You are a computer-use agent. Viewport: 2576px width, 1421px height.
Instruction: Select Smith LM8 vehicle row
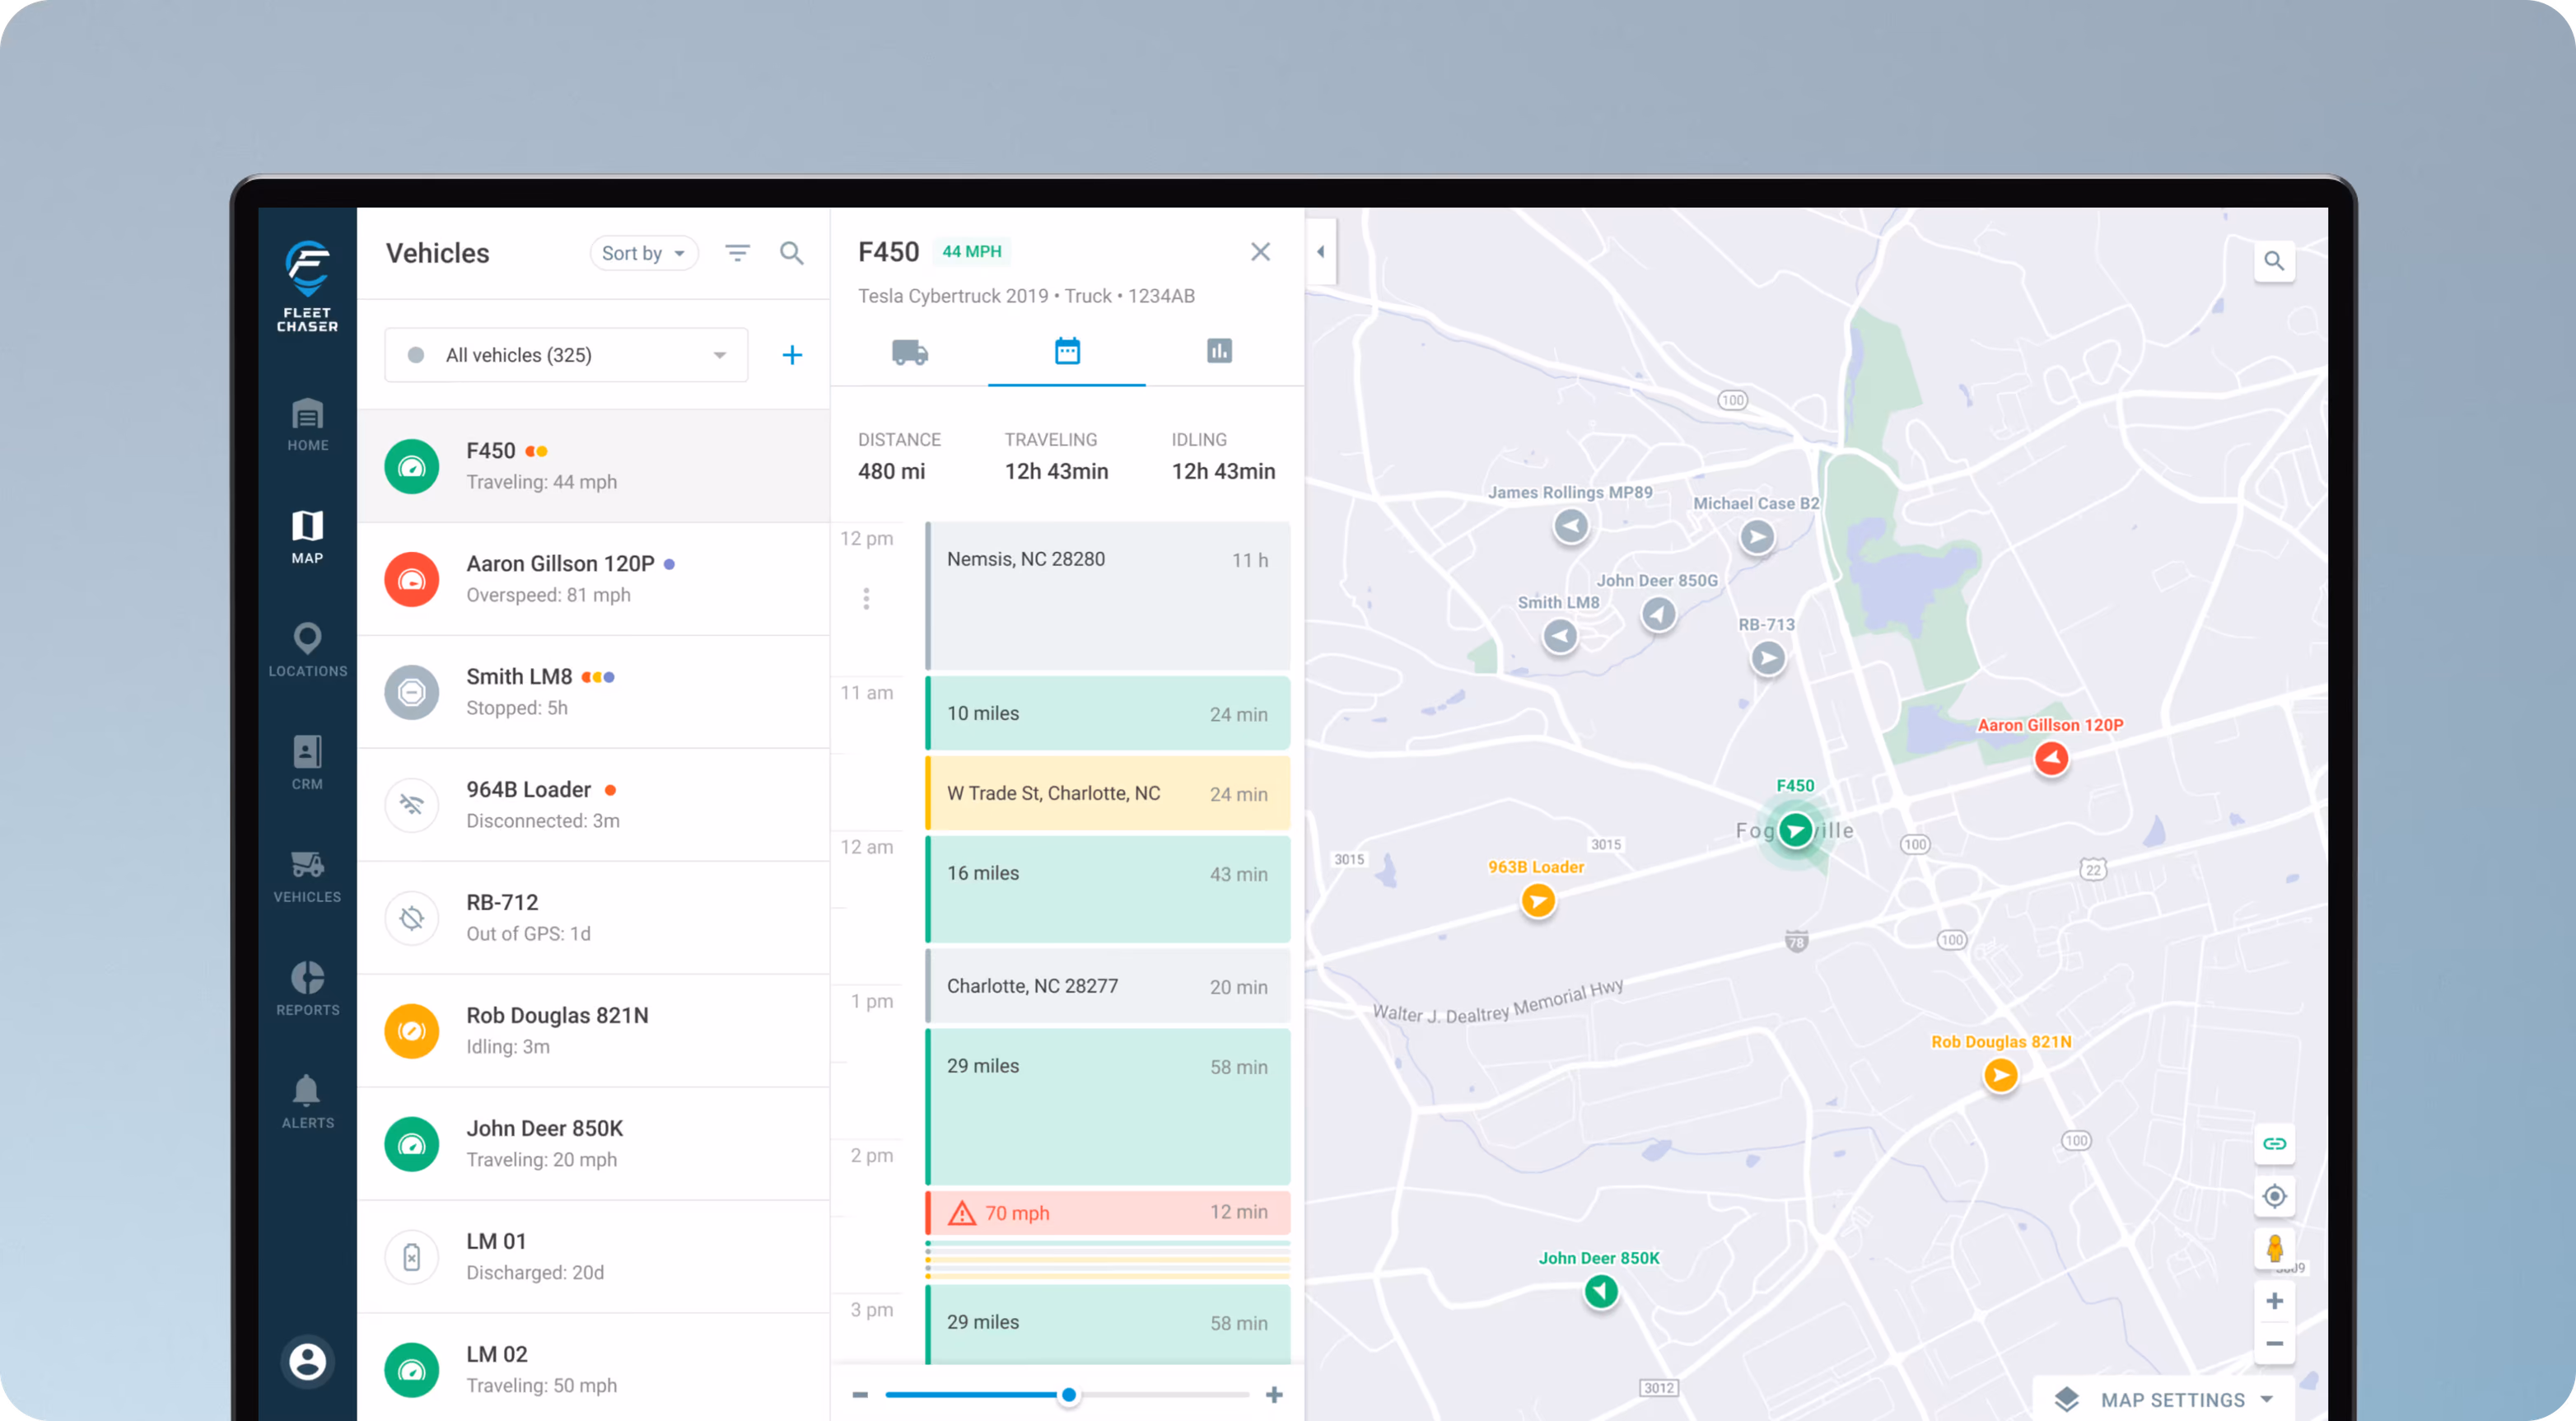594,692
